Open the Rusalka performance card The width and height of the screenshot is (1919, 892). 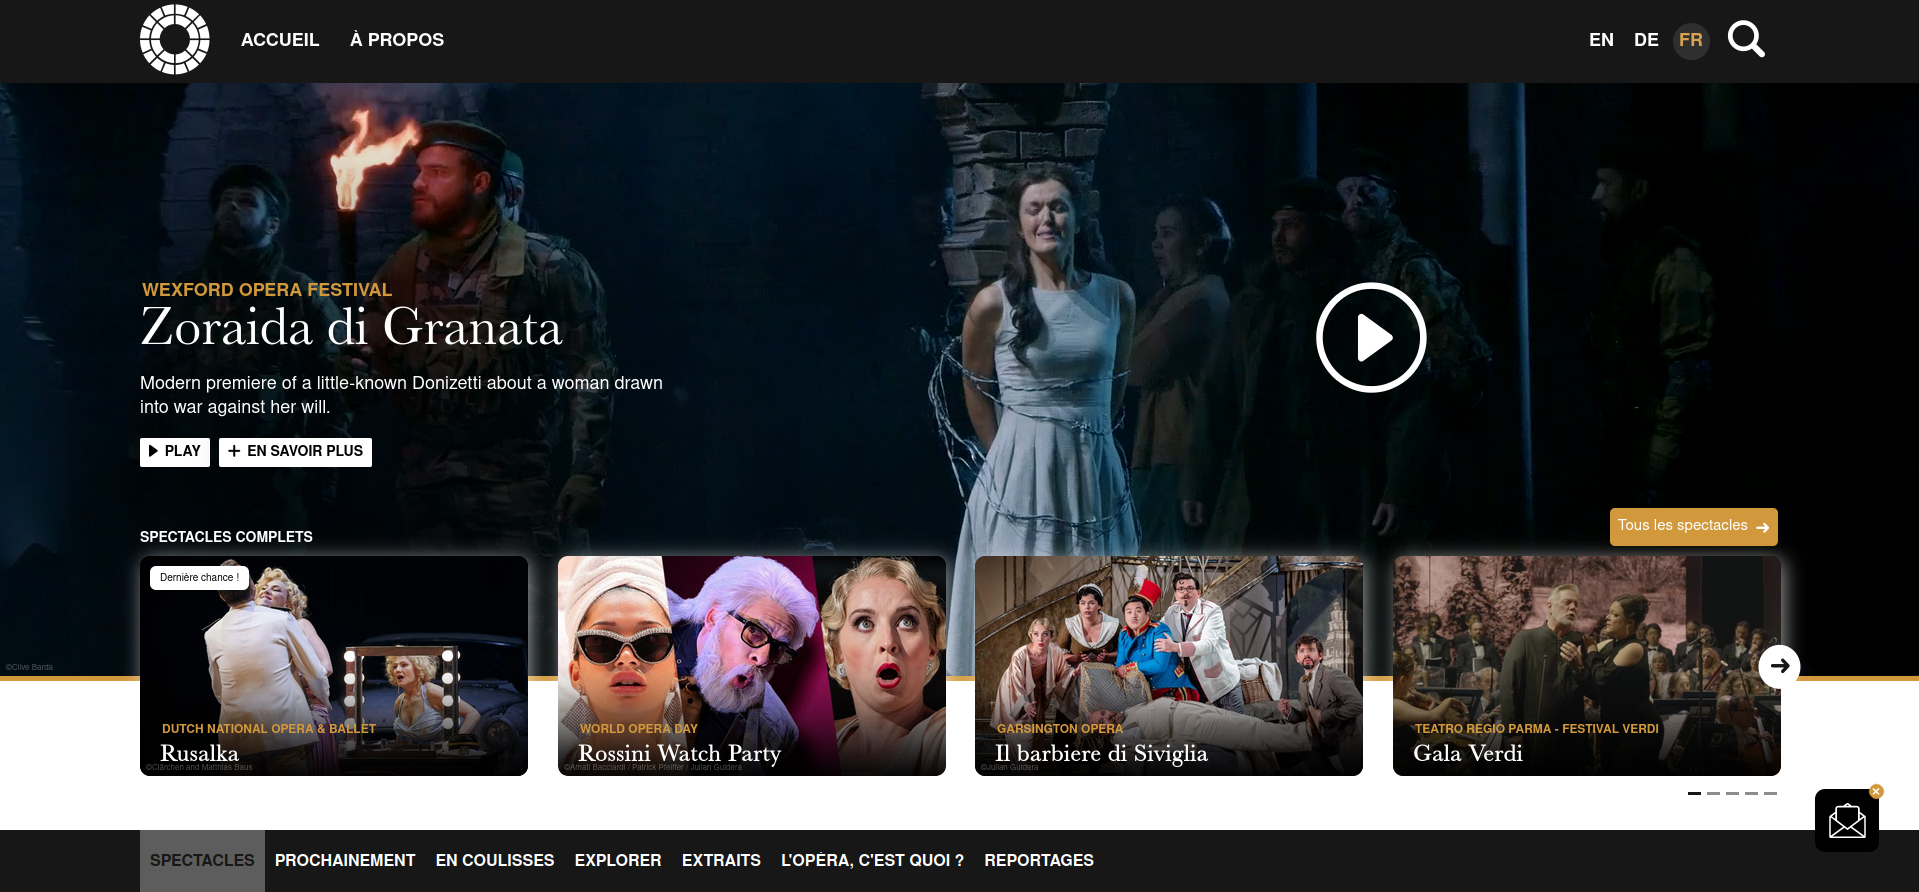[334, 666]
